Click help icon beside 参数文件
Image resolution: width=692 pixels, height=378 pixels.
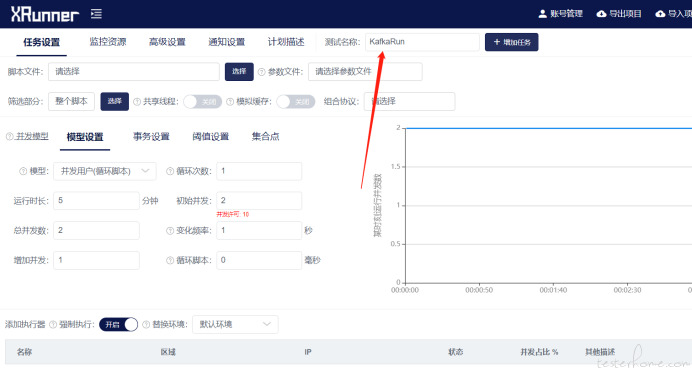tap(261, 72)
